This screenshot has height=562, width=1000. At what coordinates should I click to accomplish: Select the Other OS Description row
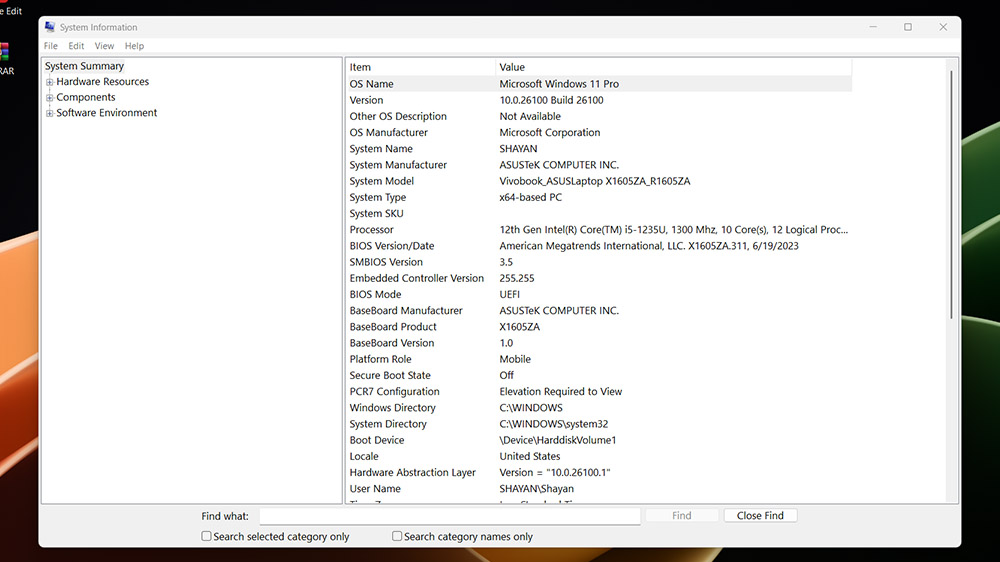599,116
